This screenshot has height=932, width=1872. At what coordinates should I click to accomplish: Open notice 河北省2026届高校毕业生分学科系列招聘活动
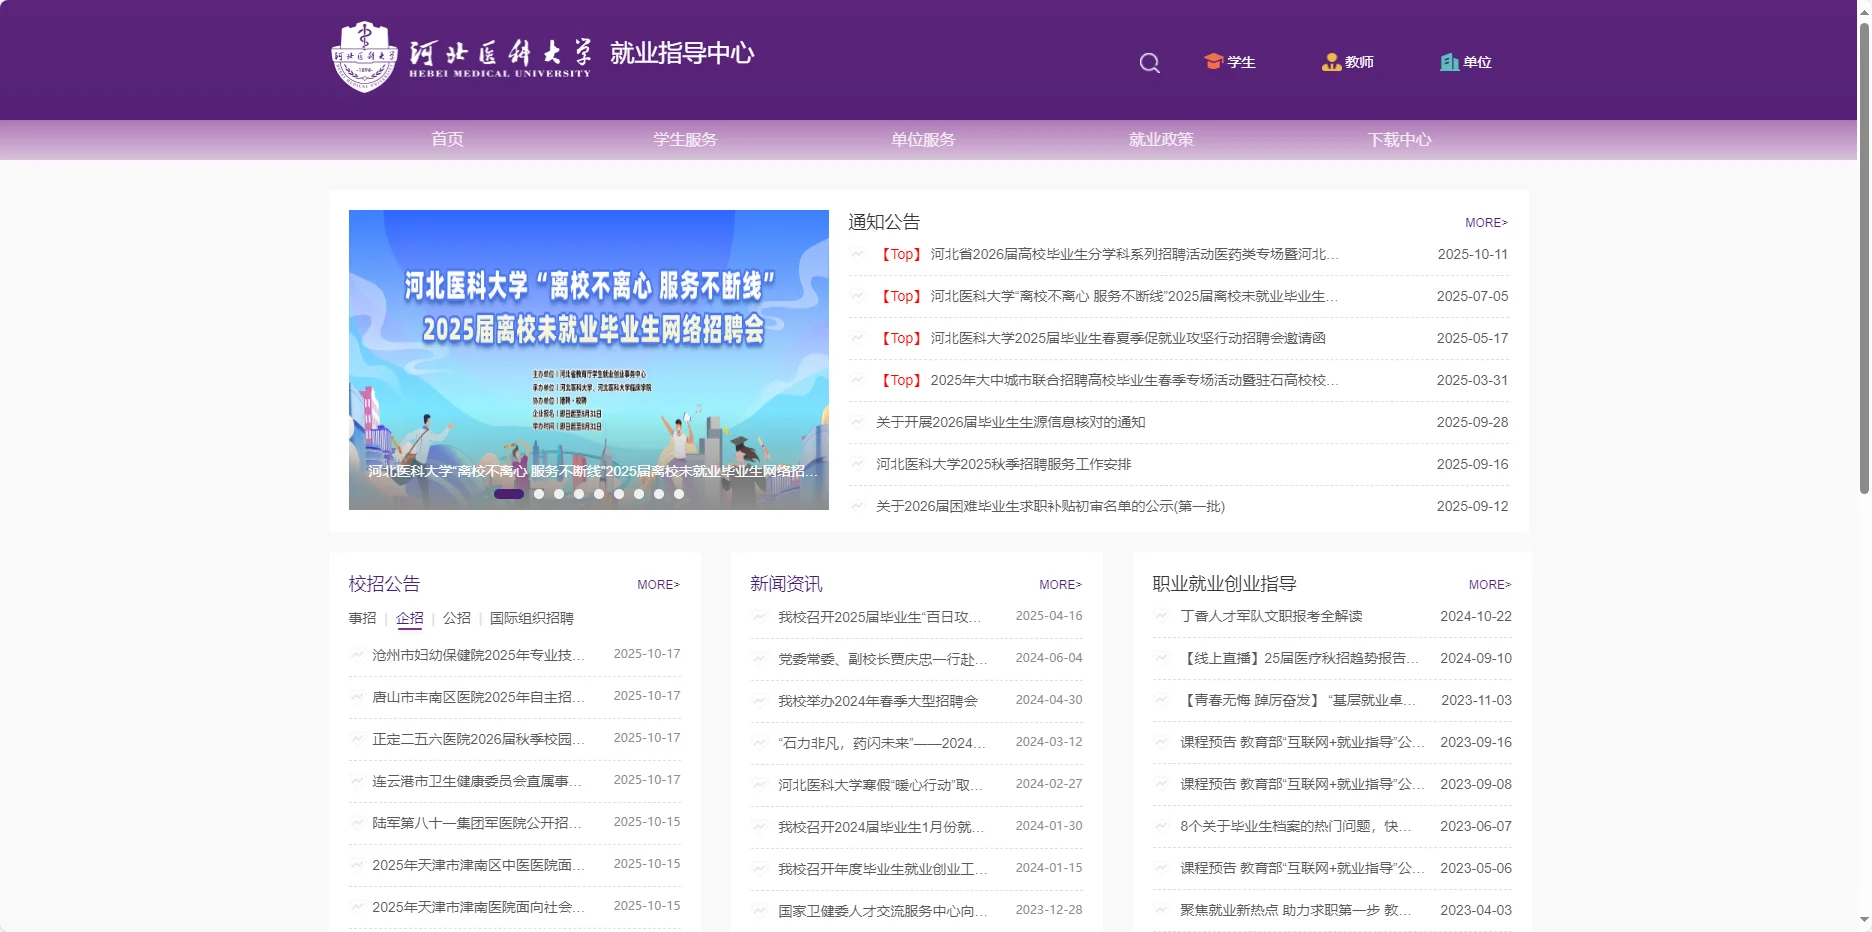click(1107, 254)
